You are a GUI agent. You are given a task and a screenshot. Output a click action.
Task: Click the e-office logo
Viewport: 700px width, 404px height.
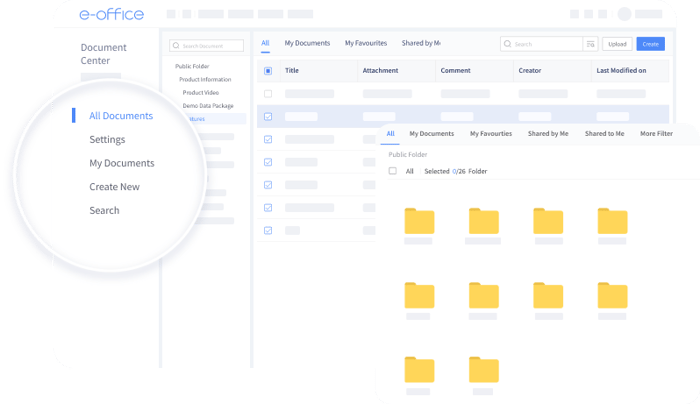[112, 14]
